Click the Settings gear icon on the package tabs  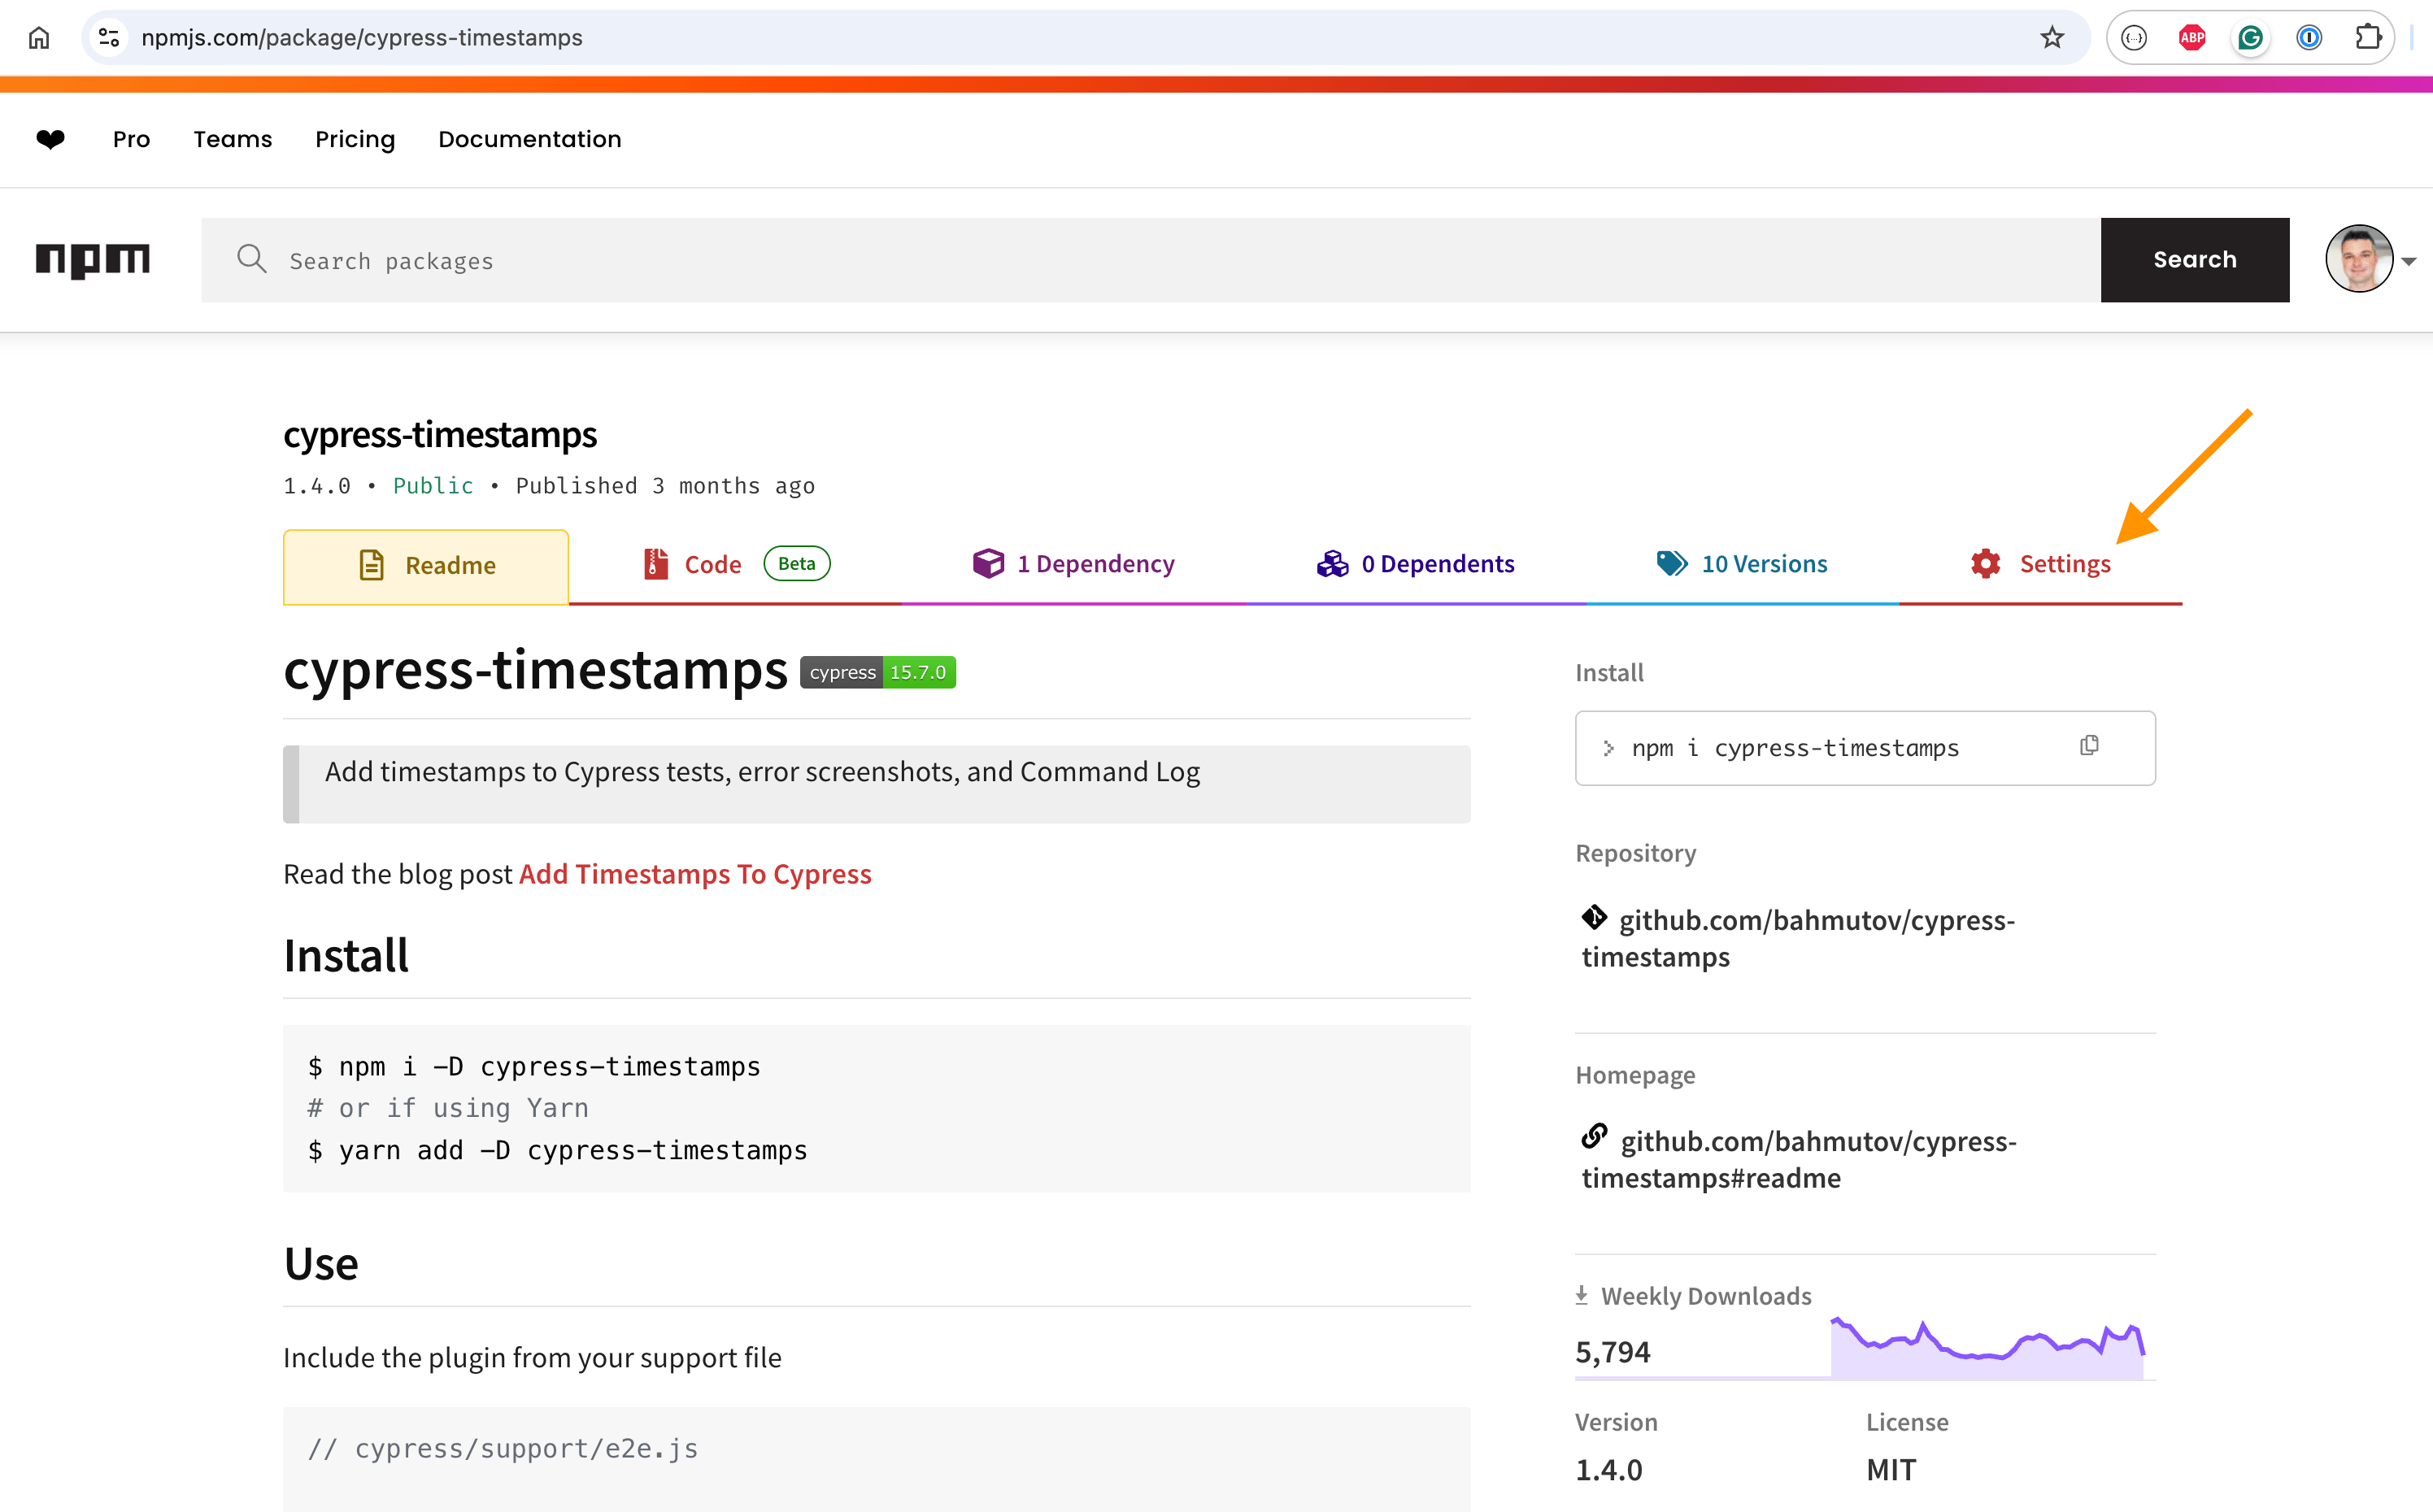tap(1984, 563)
